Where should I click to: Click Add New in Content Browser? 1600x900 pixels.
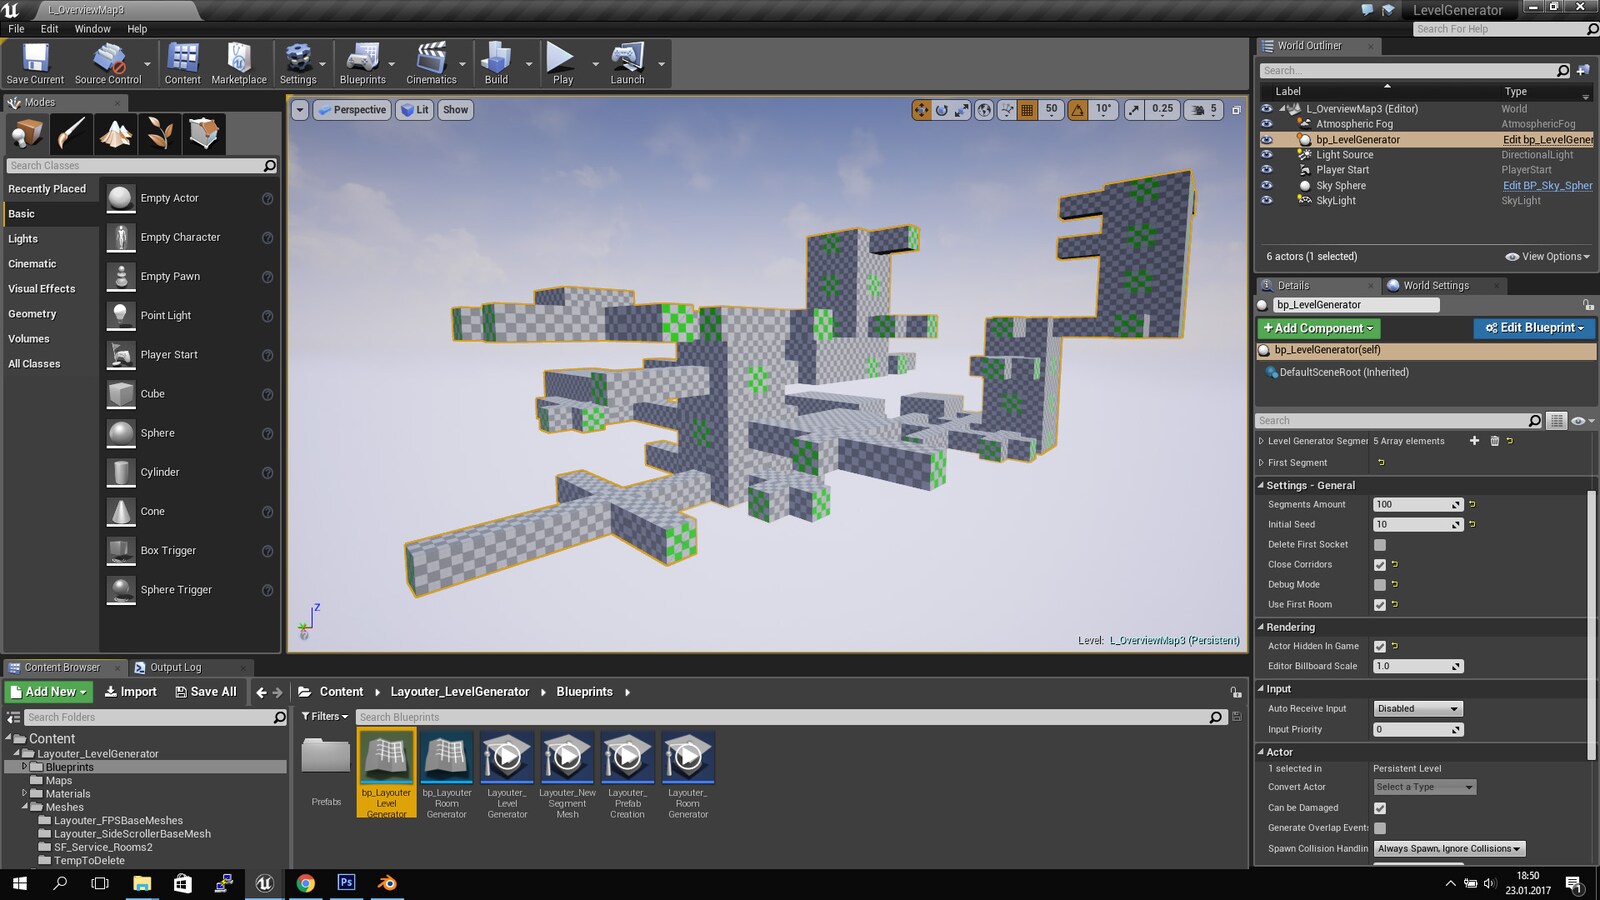(49, 692)
